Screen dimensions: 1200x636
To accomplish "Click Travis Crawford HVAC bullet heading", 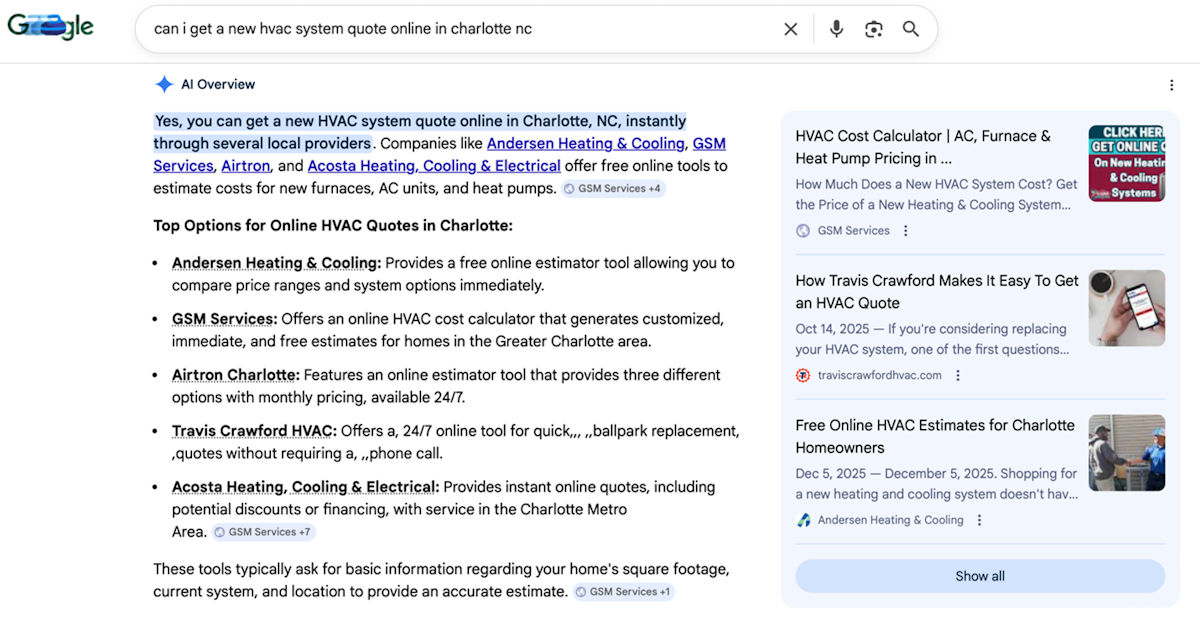I will [254, 431].
